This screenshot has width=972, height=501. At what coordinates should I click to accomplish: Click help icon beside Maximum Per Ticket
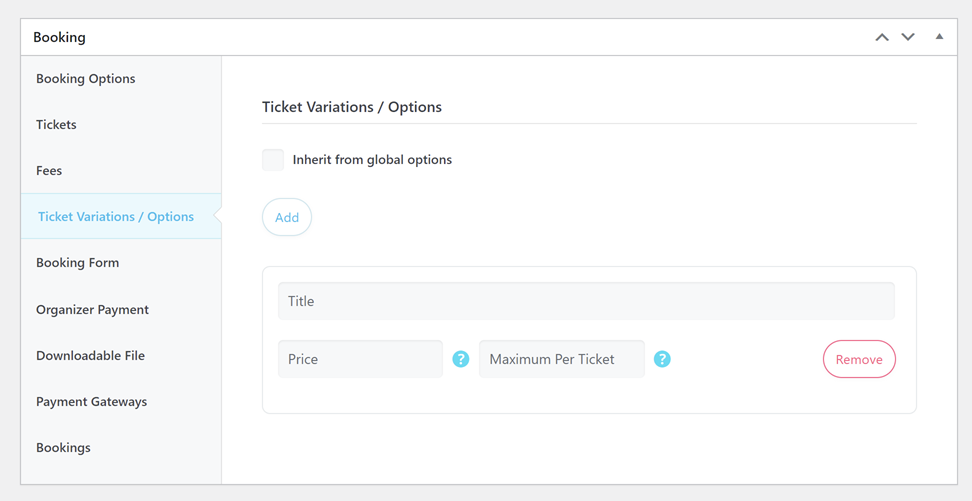[662, 359]
